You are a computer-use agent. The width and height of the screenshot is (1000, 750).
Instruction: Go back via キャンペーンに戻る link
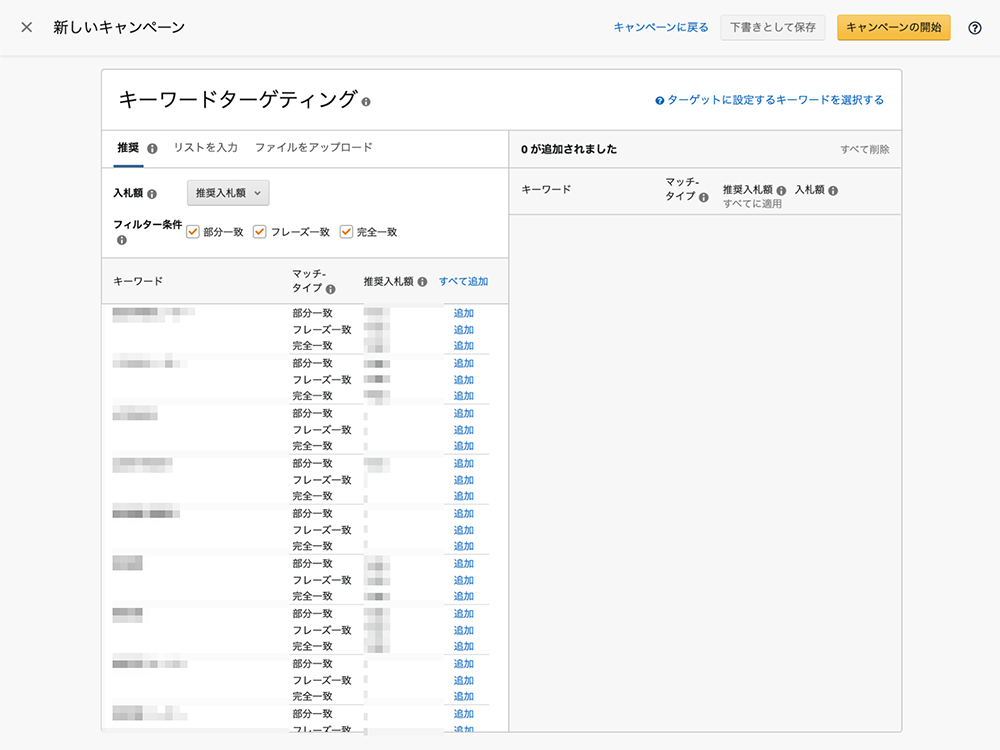pyautogui.click(x=661, y=27)
